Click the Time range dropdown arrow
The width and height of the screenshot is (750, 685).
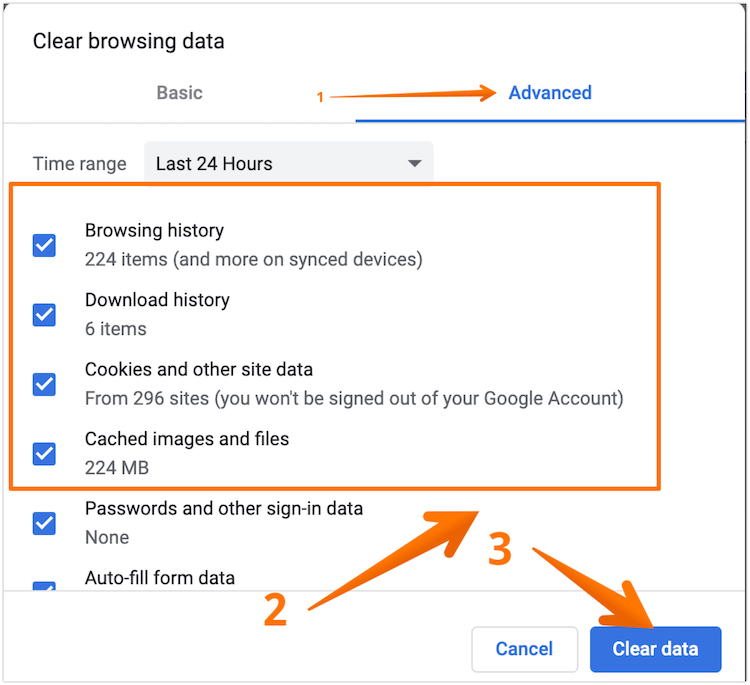[x=414, y=164]
